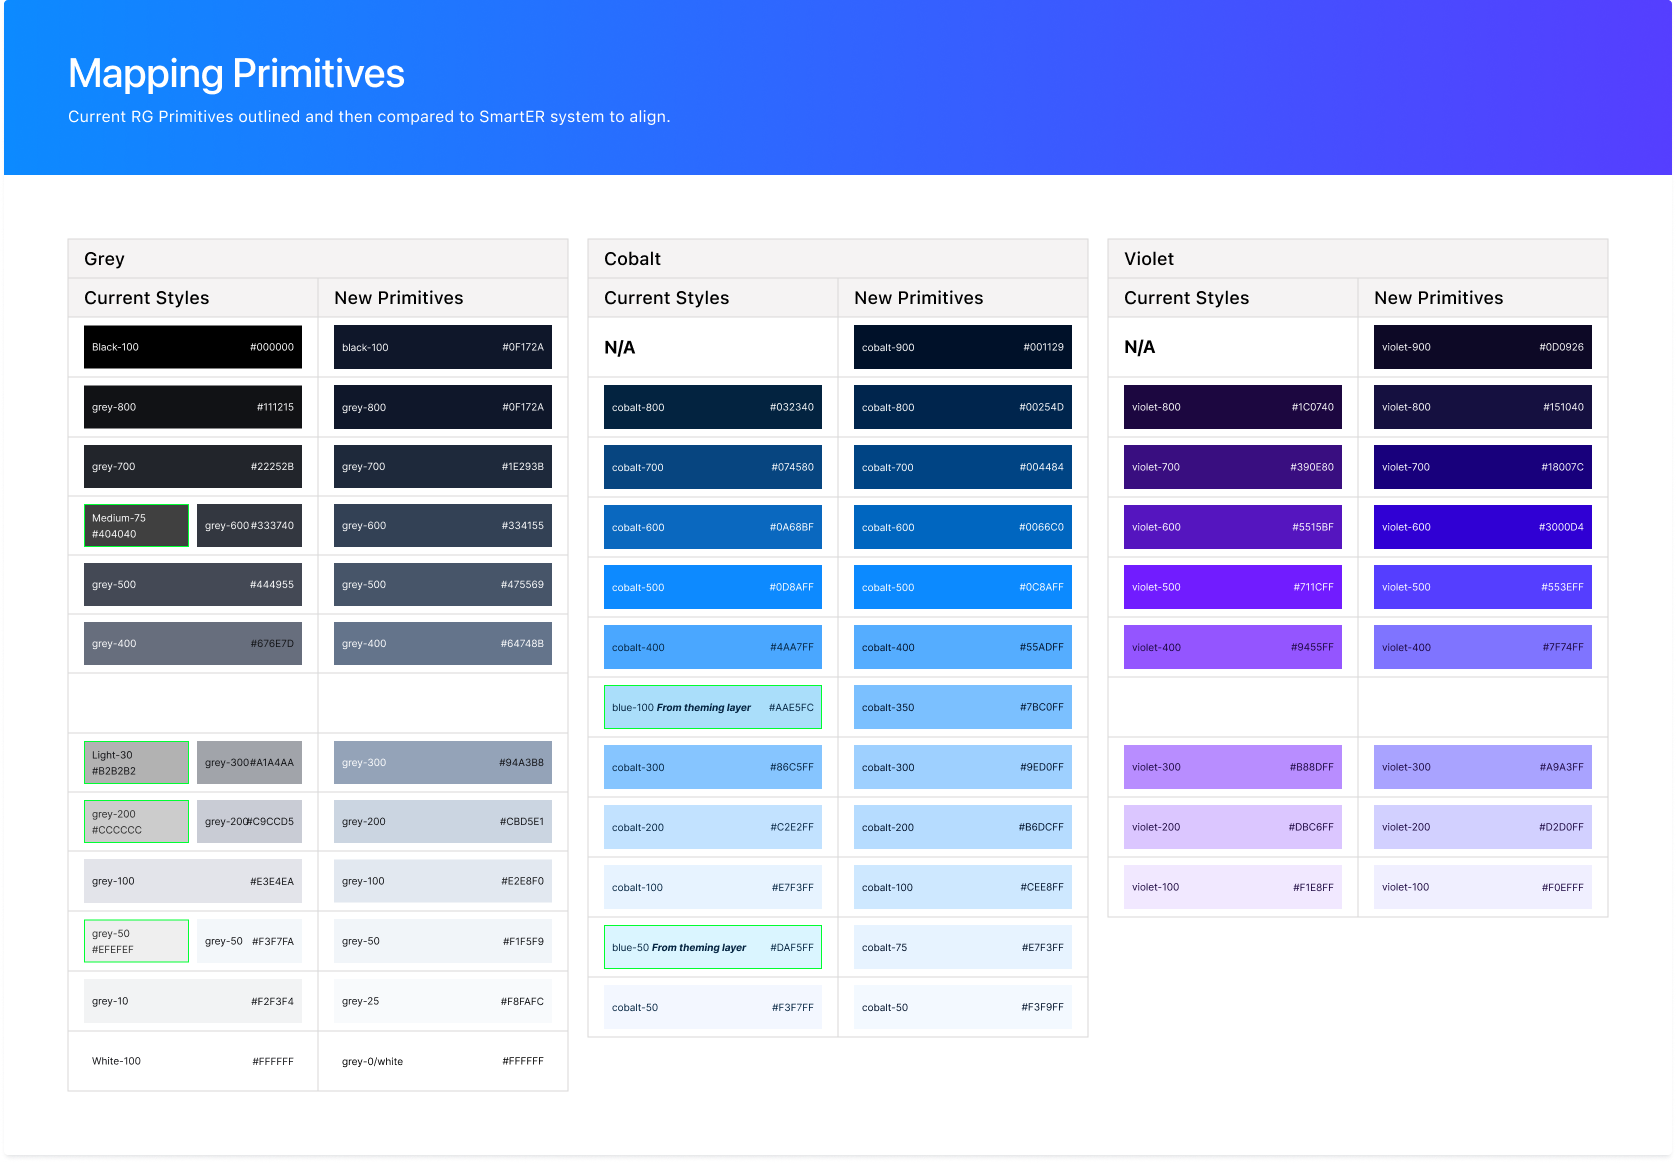Select the cobalt-600 #0A68BF swatch
The width and height of the screenshot is (1676, 1163).
tap(713, 527)
